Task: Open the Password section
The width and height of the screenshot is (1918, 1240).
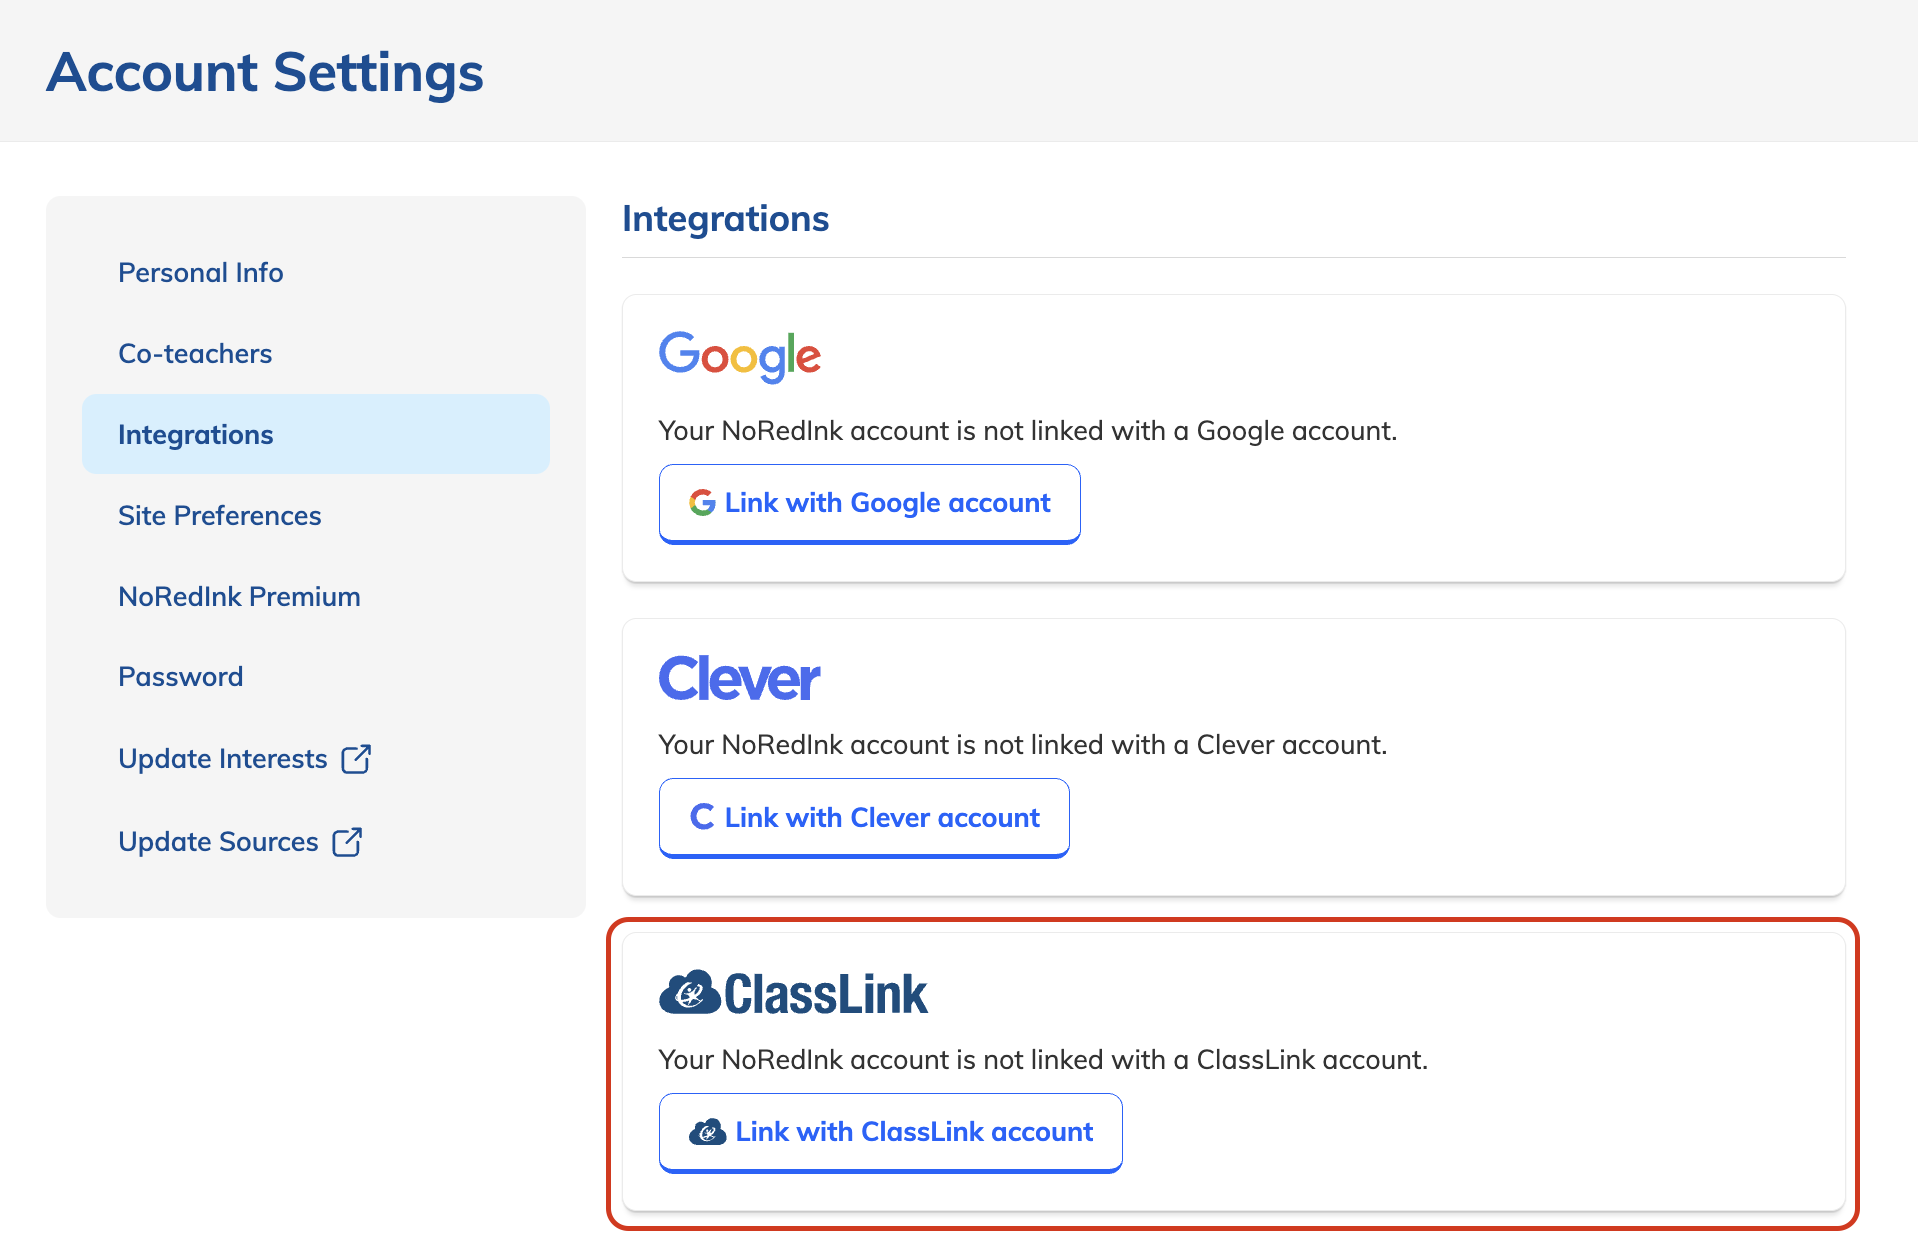Action: (180, 676)
